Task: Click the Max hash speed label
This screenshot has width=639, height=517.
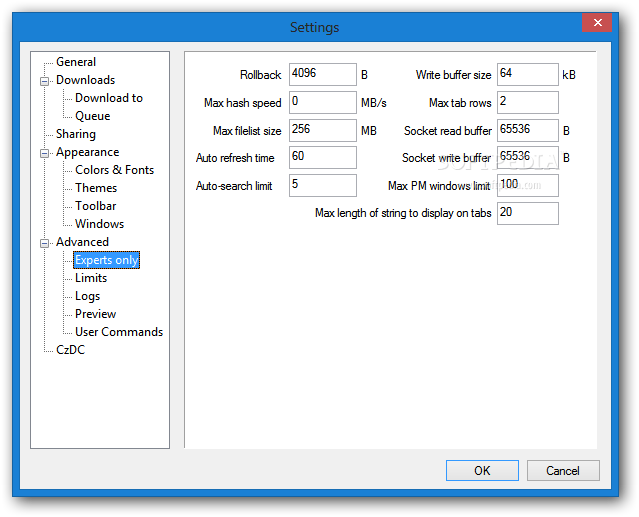Action: tap(242, 103)
